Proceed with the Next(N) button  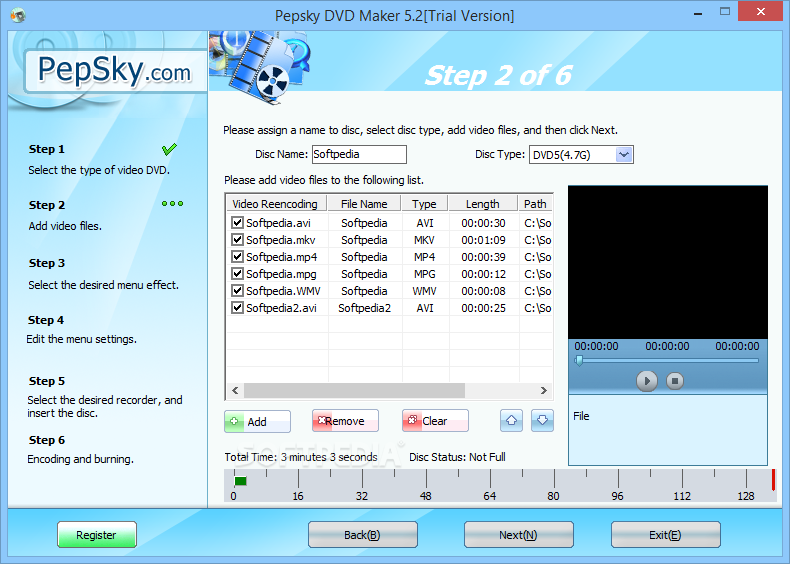pos(518,535)
